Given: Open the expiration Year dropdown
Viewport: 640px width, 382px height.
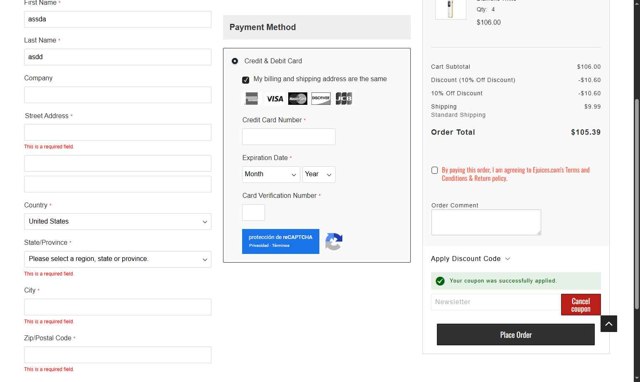Looking at the screenshot, I should [x=319, y=174].
